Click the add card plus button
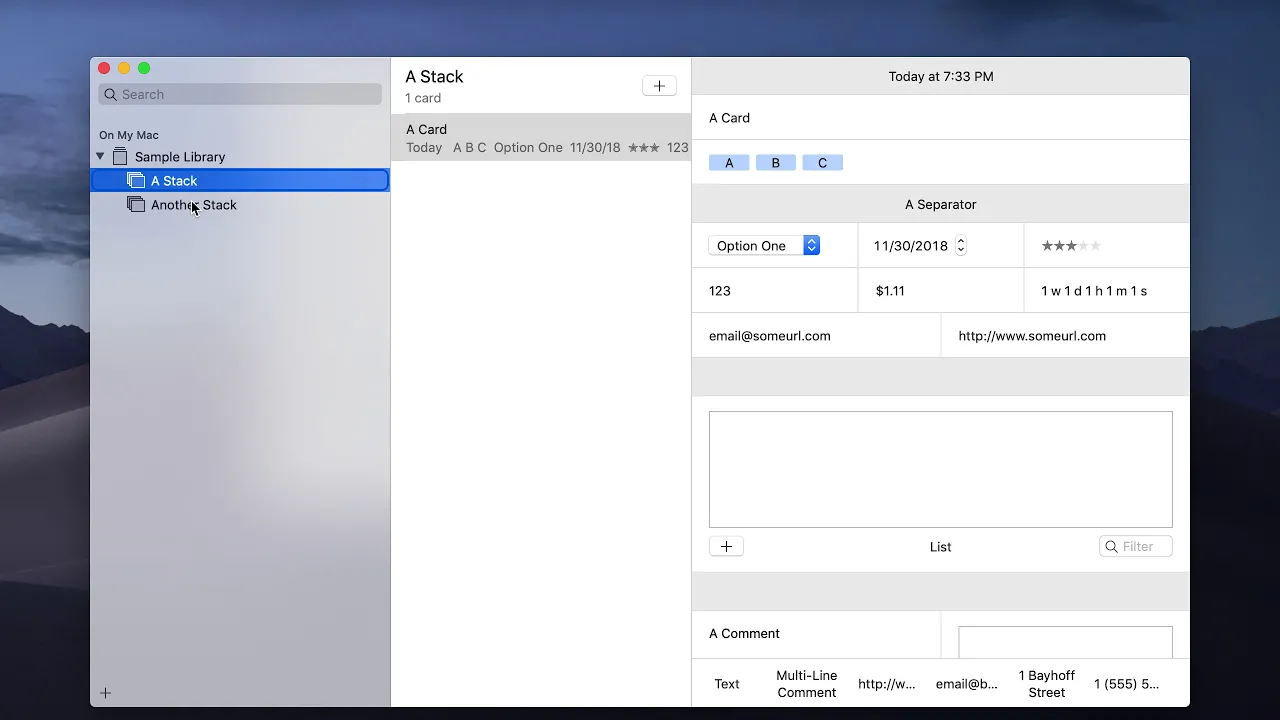This screenshot has width=1280, height=720. 659,86
